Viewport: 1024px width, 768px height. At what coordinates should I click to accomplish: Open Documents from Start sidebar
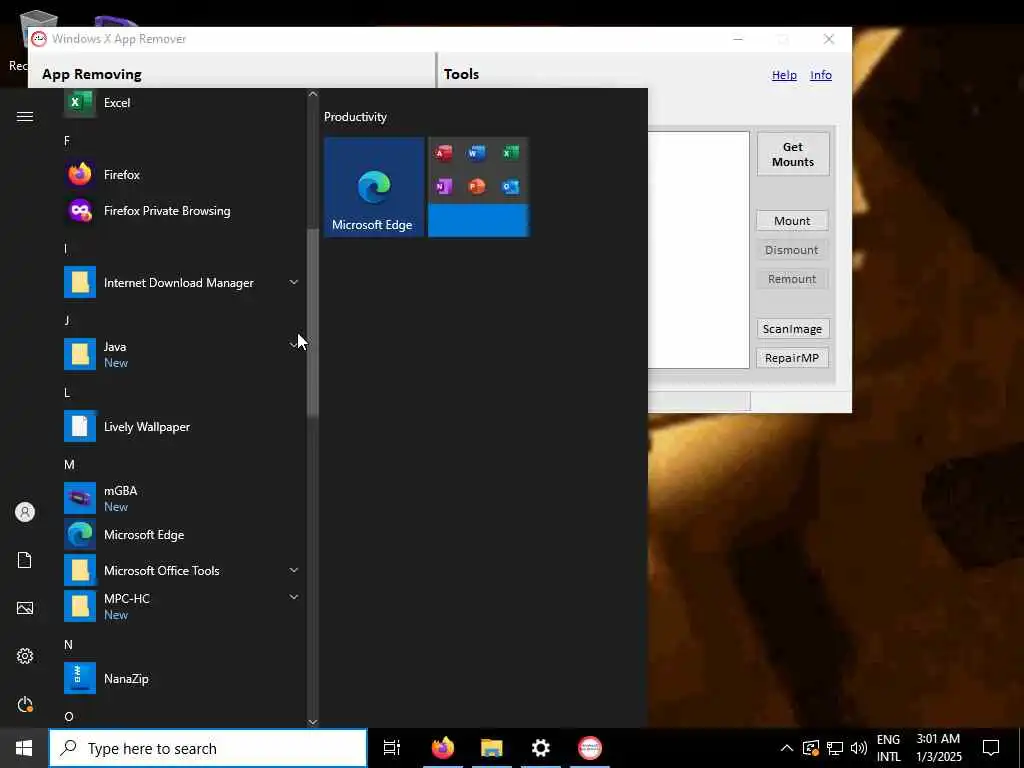click(x=25, y=560)
